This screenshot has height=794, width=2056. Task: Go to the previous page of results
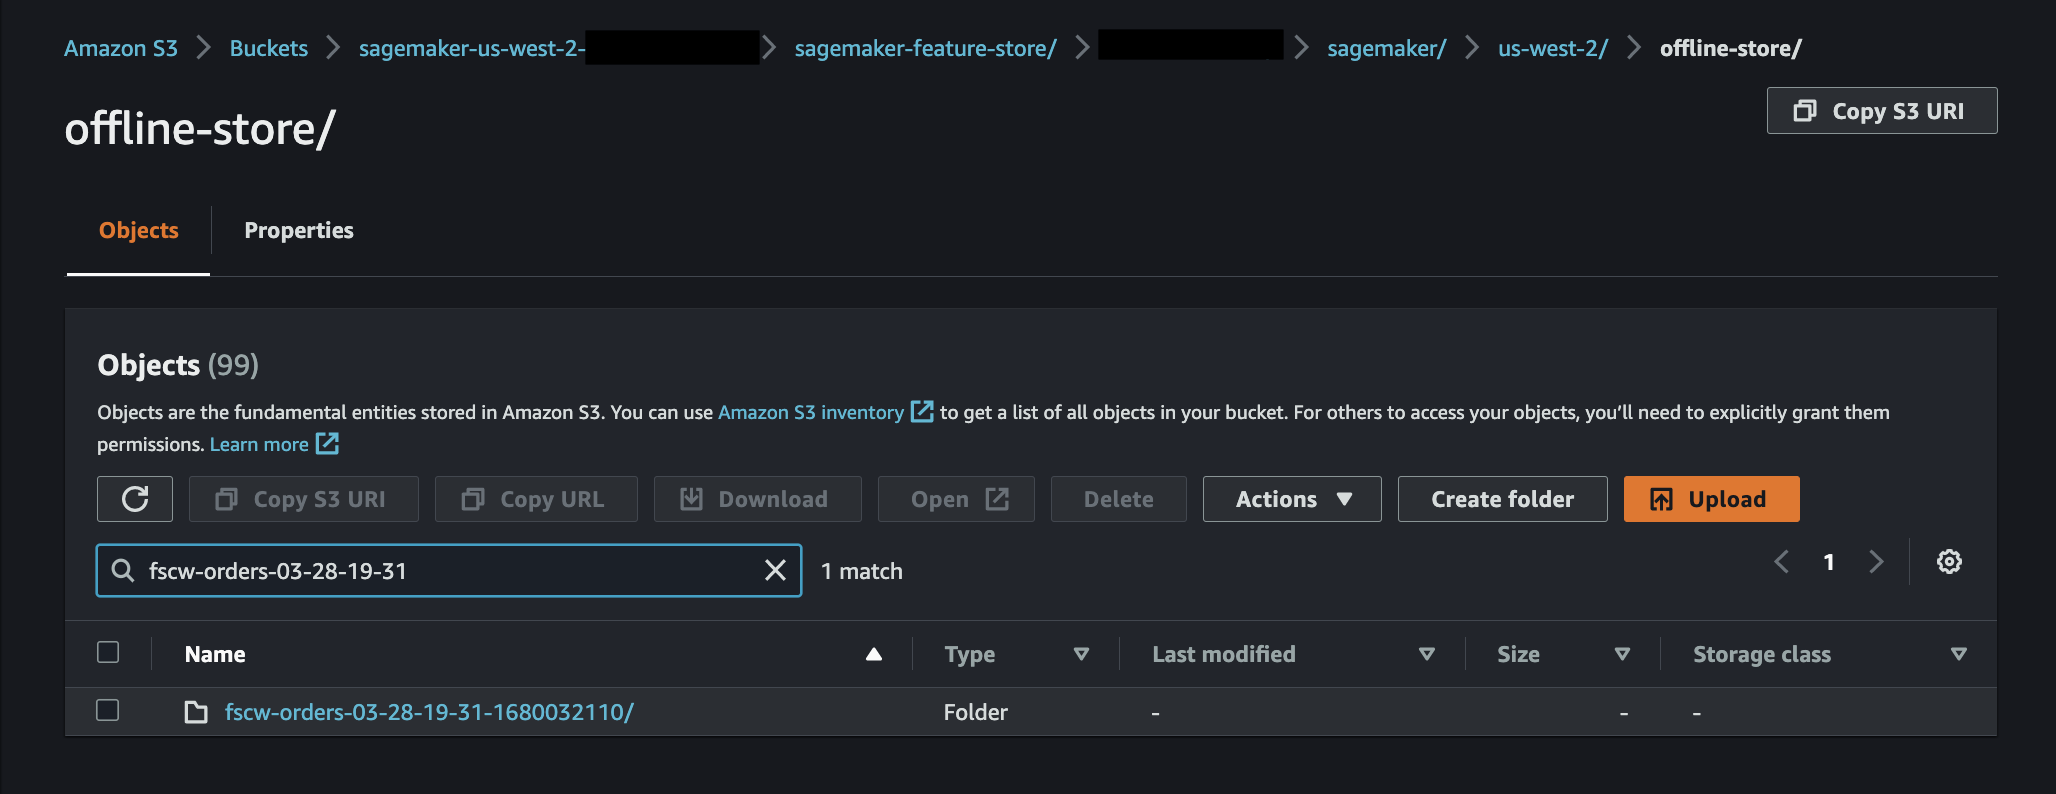[1782, 562]
